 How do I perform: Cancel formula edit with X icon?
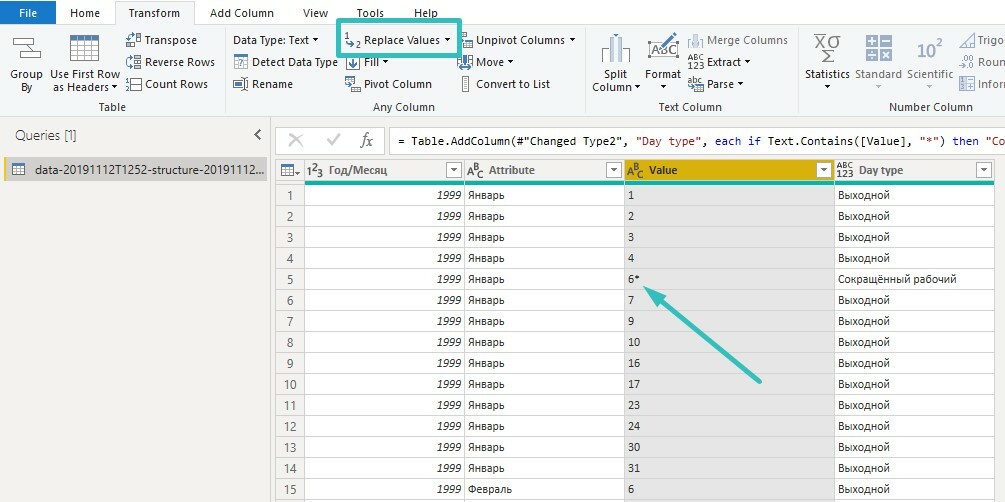295,140
